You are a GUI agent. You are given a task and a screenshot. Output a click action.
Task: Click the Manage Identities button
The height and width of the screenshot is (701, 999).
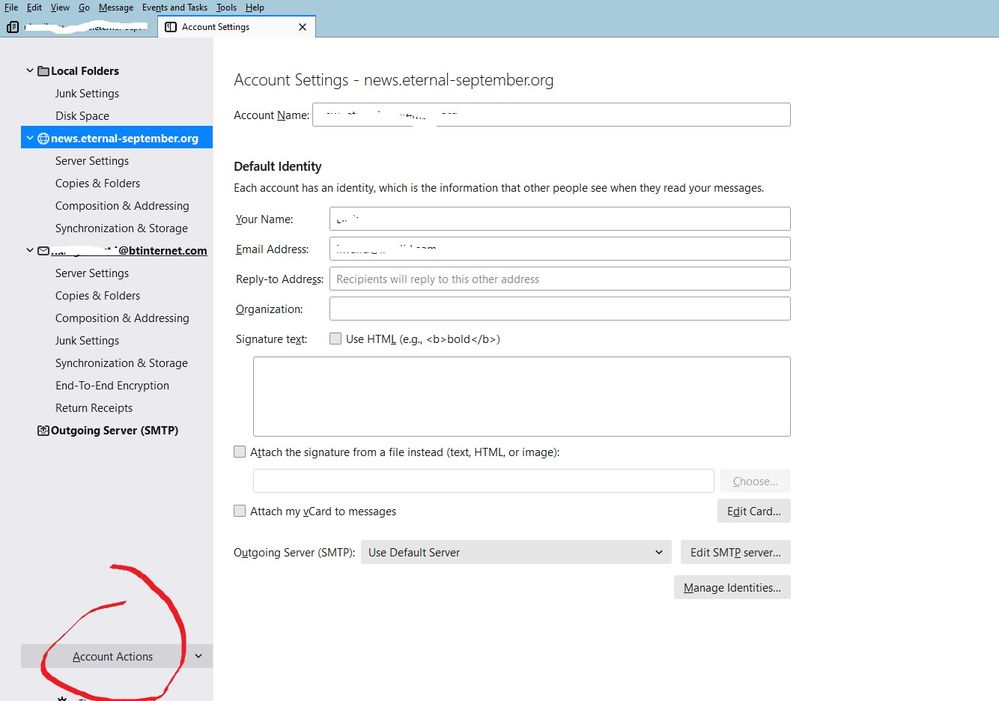coord(732,588)
